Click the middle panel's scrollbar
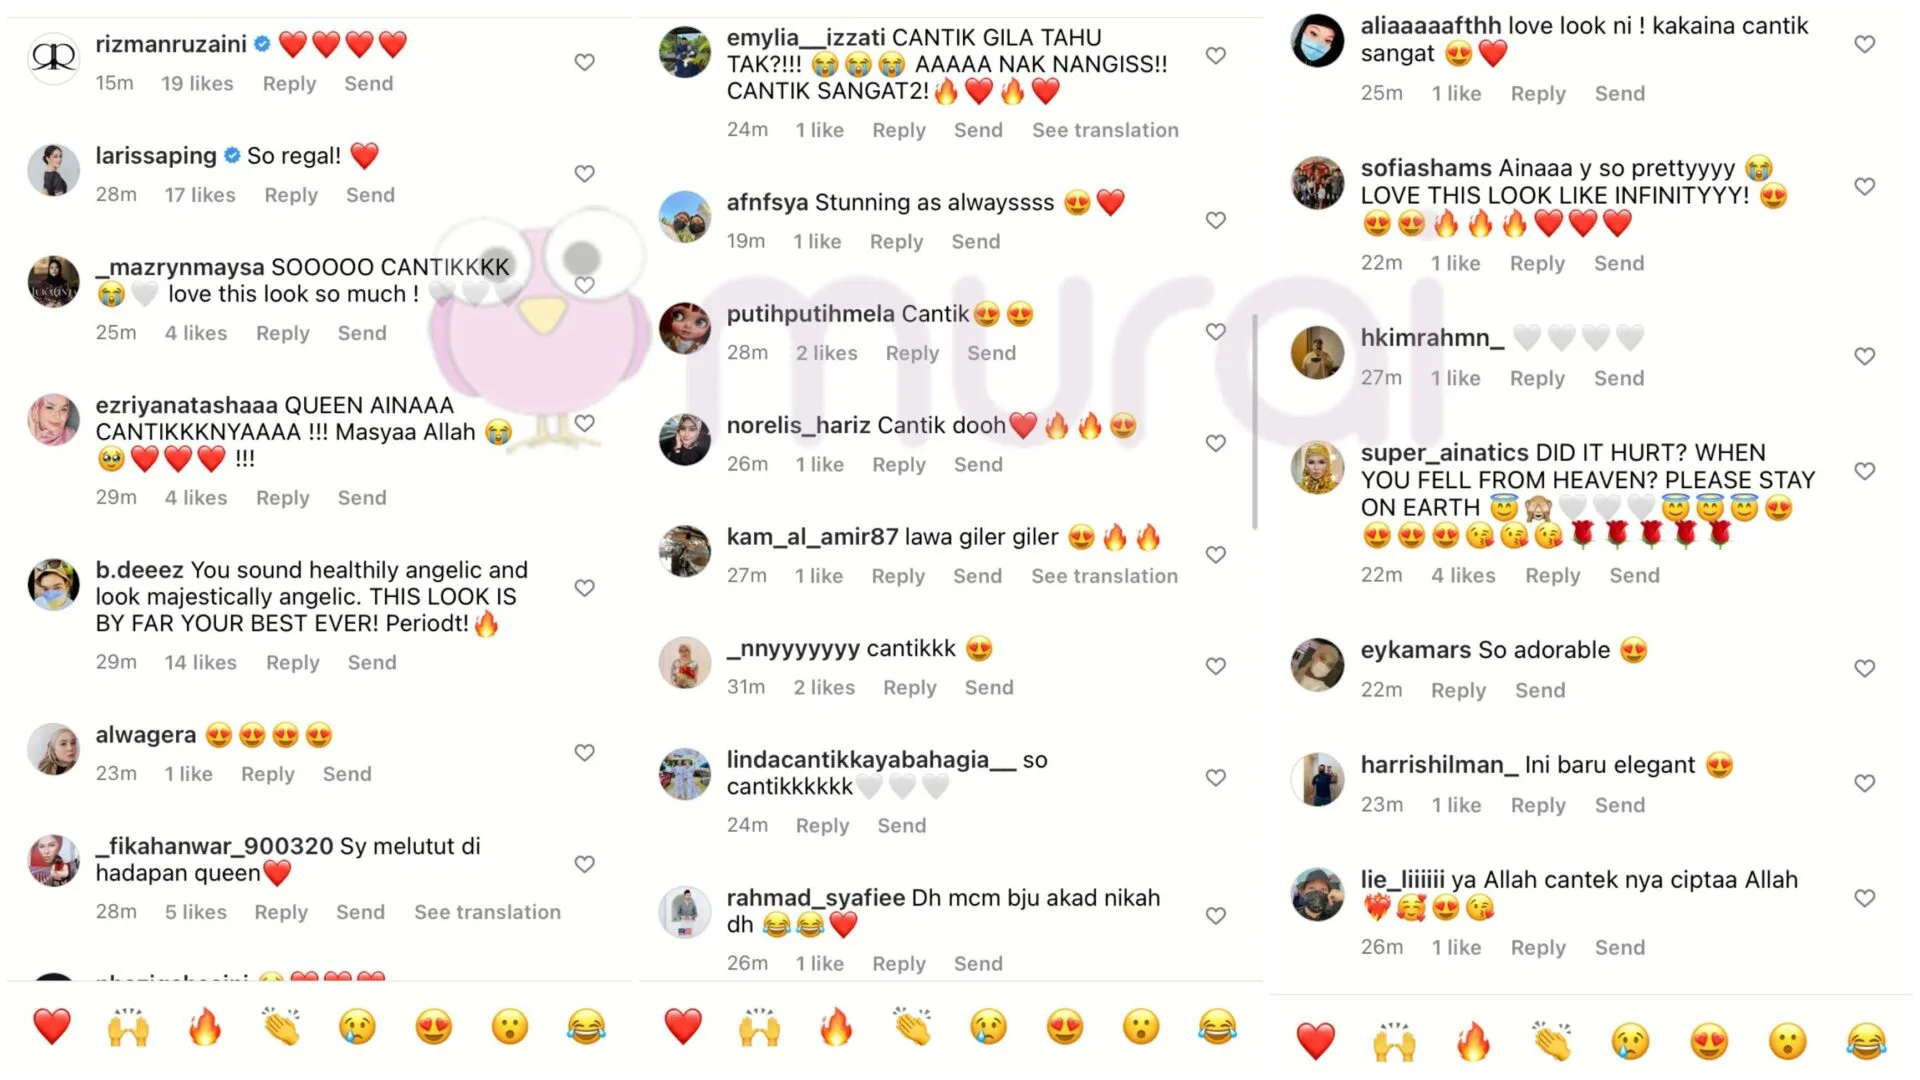The image size is (1920, 1080). tap(1255, 422)
